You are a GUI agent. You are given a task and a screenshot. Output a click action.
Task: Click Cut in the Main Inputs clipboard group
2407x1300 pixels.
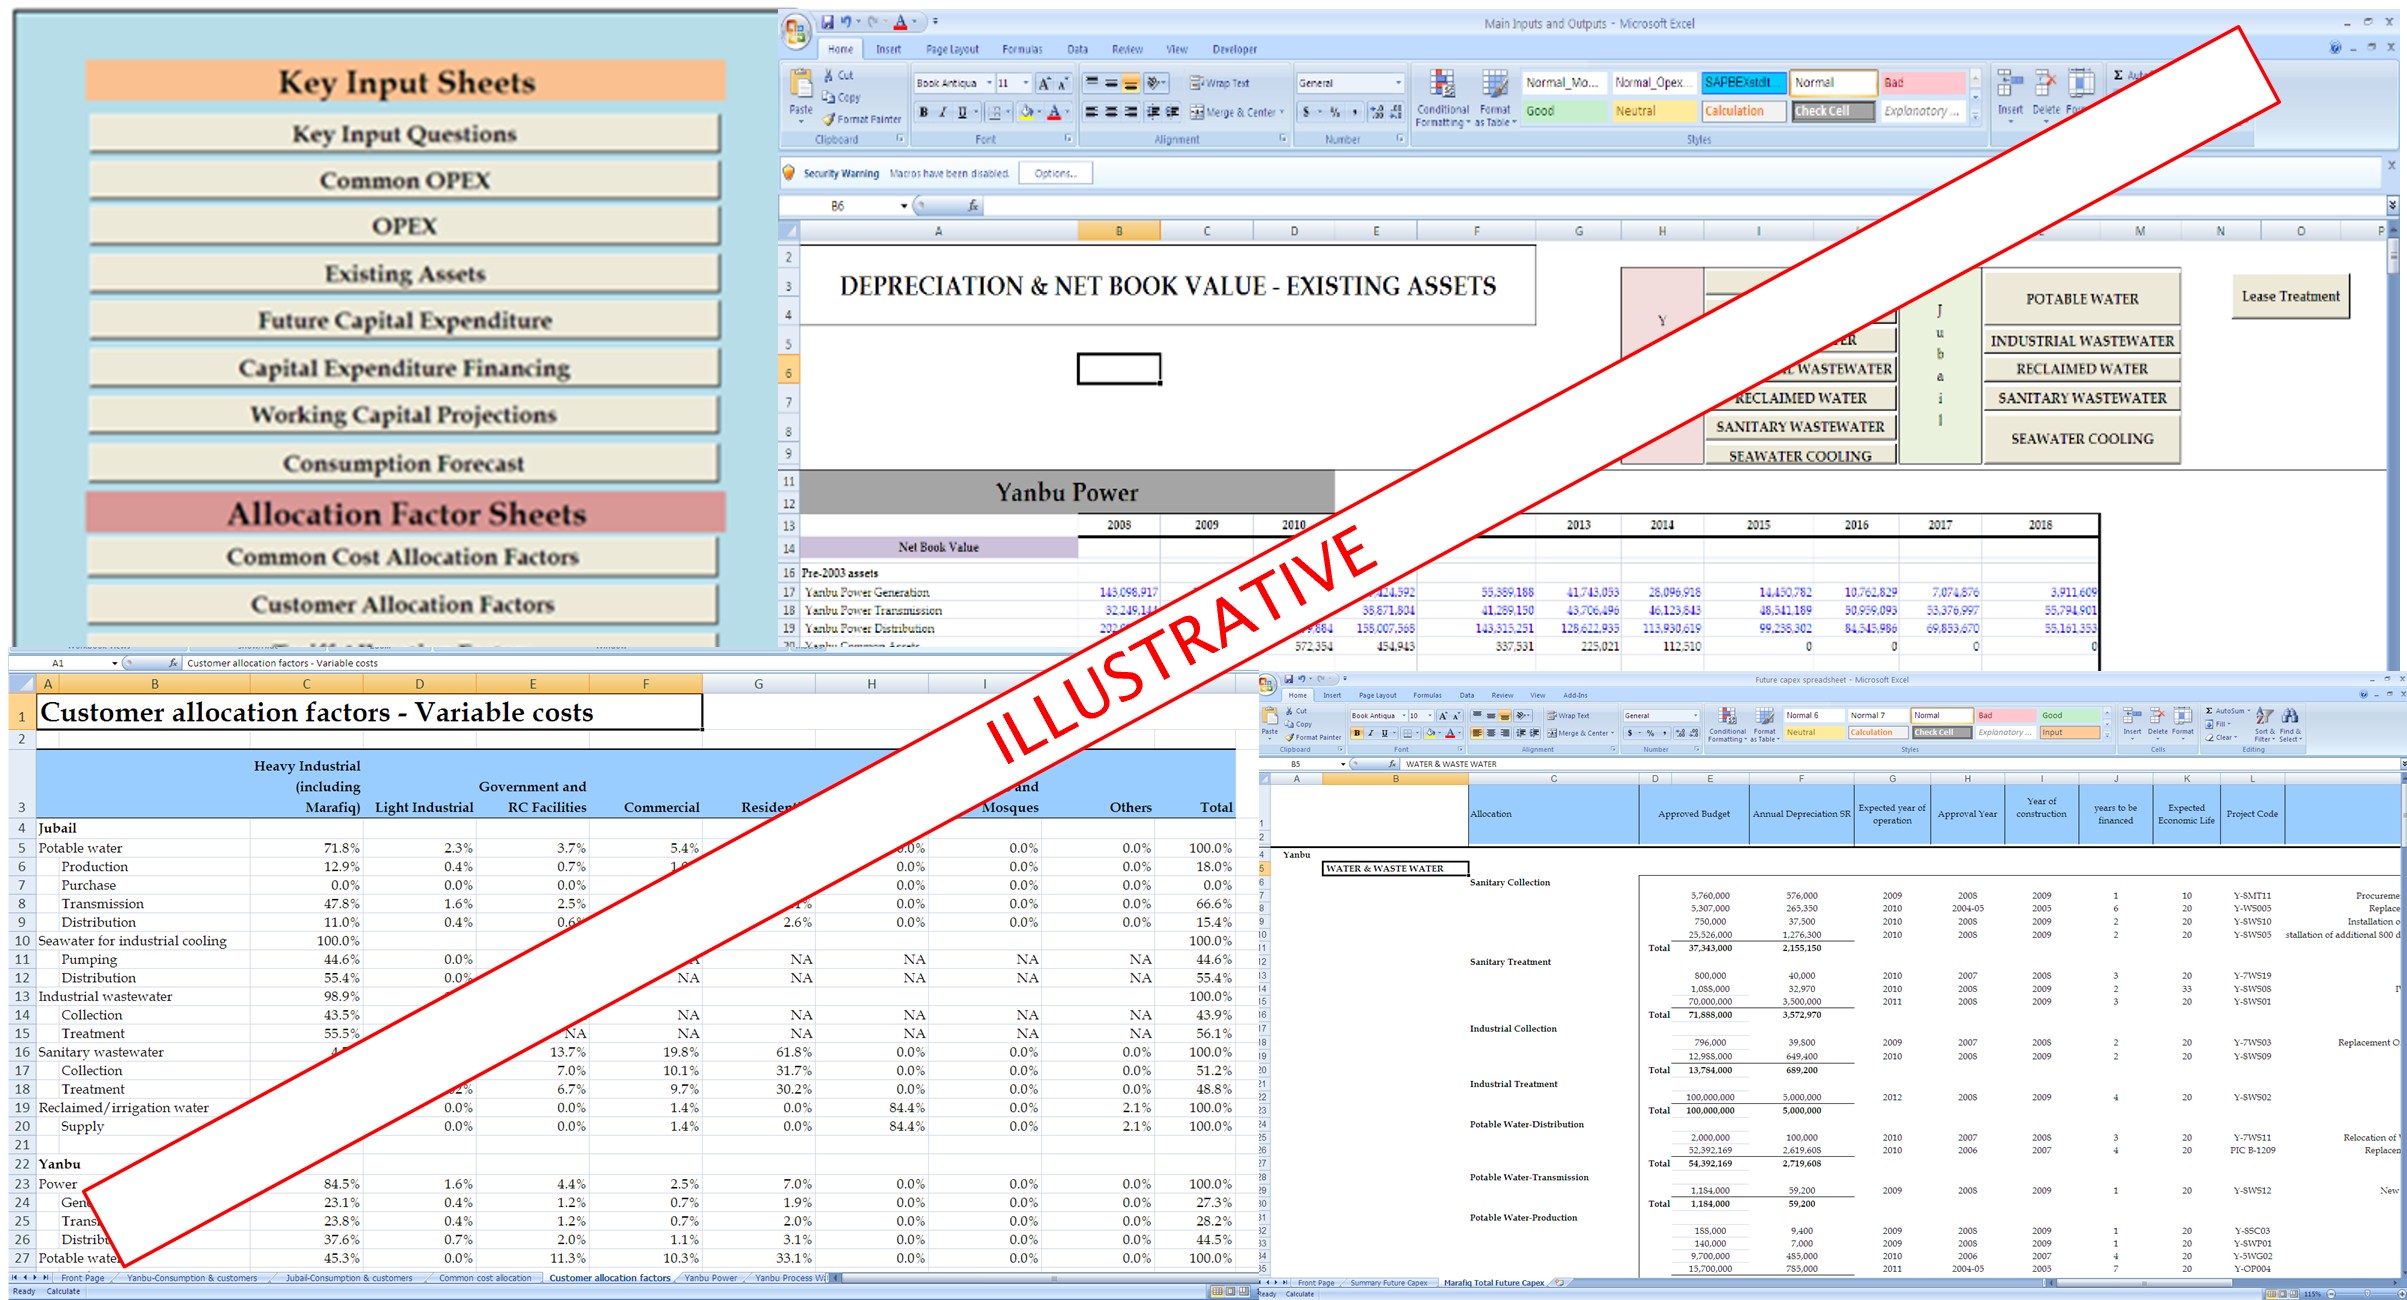click(x=839, y=75)
